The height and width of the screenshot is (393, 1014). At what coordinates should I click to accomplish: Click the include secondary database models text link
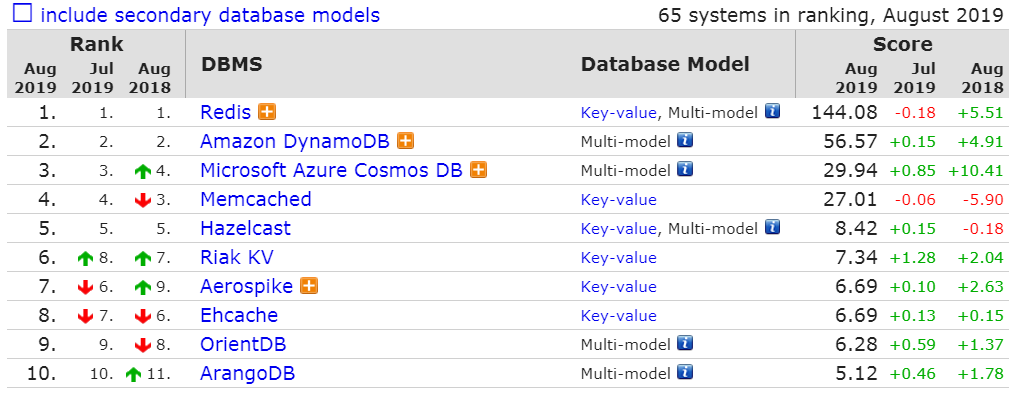[x=210, y=14]
